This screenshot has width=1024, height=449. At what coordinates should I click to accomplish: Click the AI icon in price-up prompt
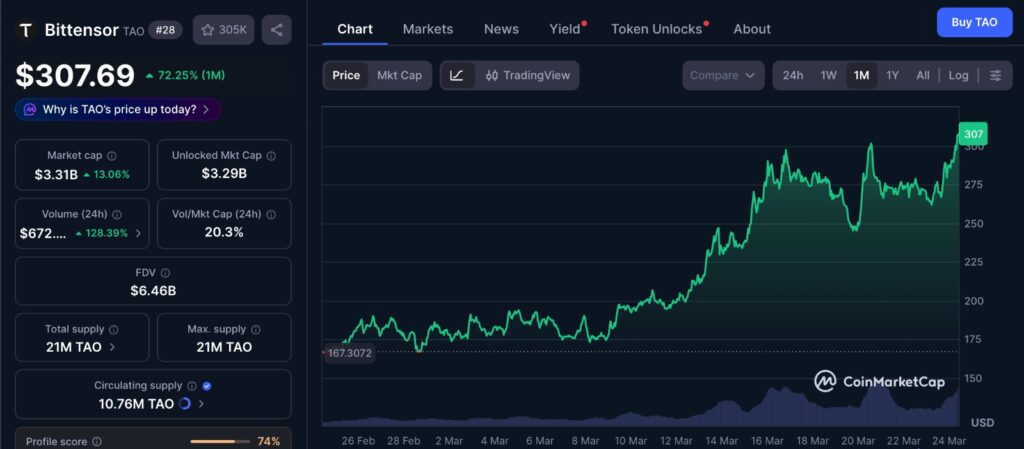tap(29, 110)
